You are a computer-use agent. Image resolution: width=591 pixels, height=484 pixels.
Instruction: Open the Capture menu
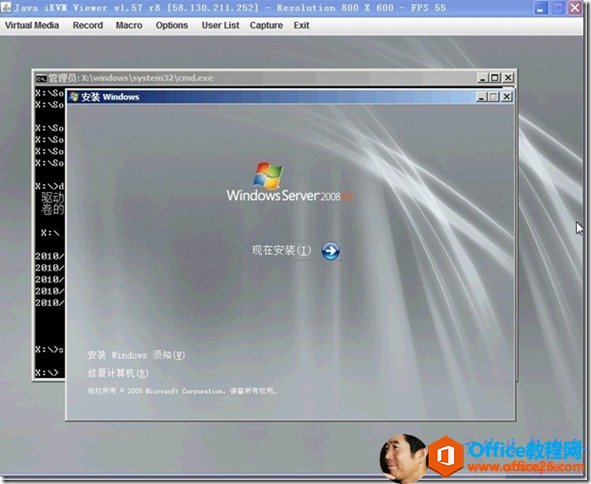pyautogui.click(x=266, y=25)
